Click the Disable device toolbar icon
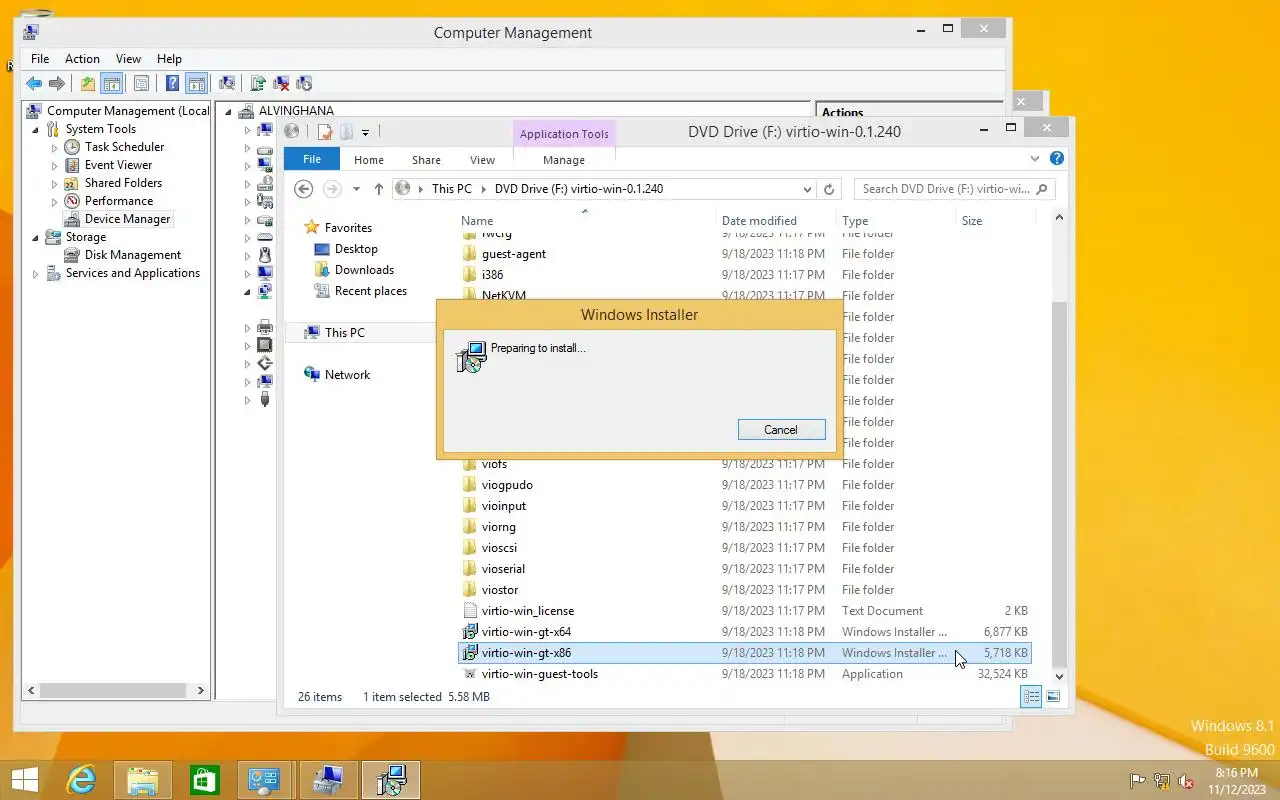 click(304, 84)
